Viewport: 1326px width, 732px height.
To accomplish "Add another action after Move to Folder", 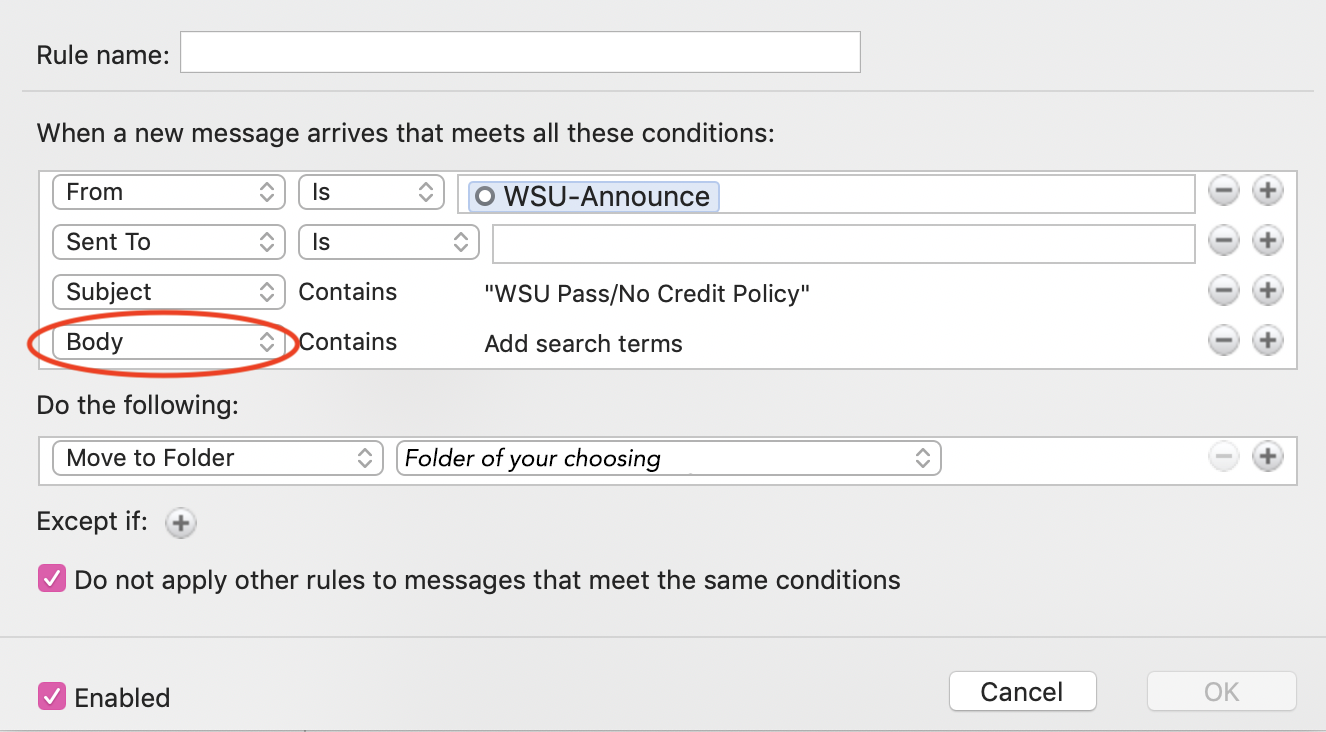I will (x=1267, y=457).
